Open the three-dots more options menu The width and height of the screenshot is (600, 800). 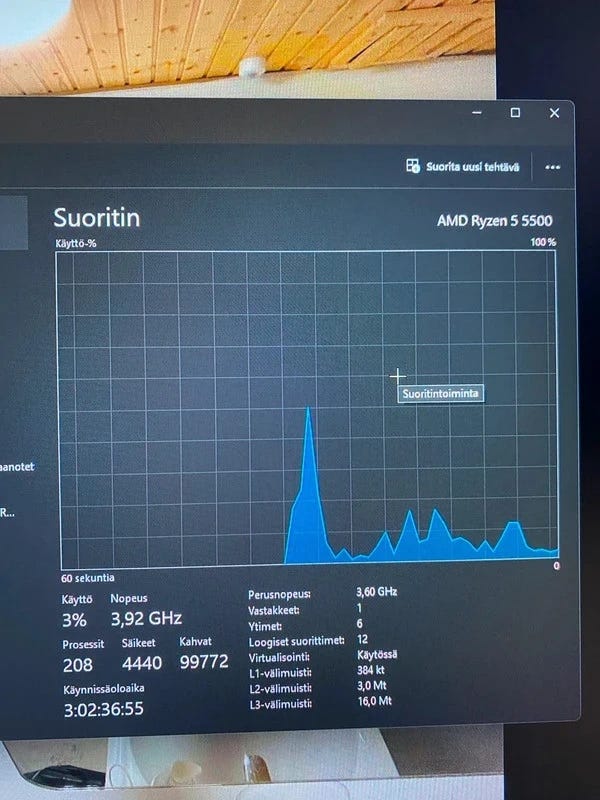point(553,167)
